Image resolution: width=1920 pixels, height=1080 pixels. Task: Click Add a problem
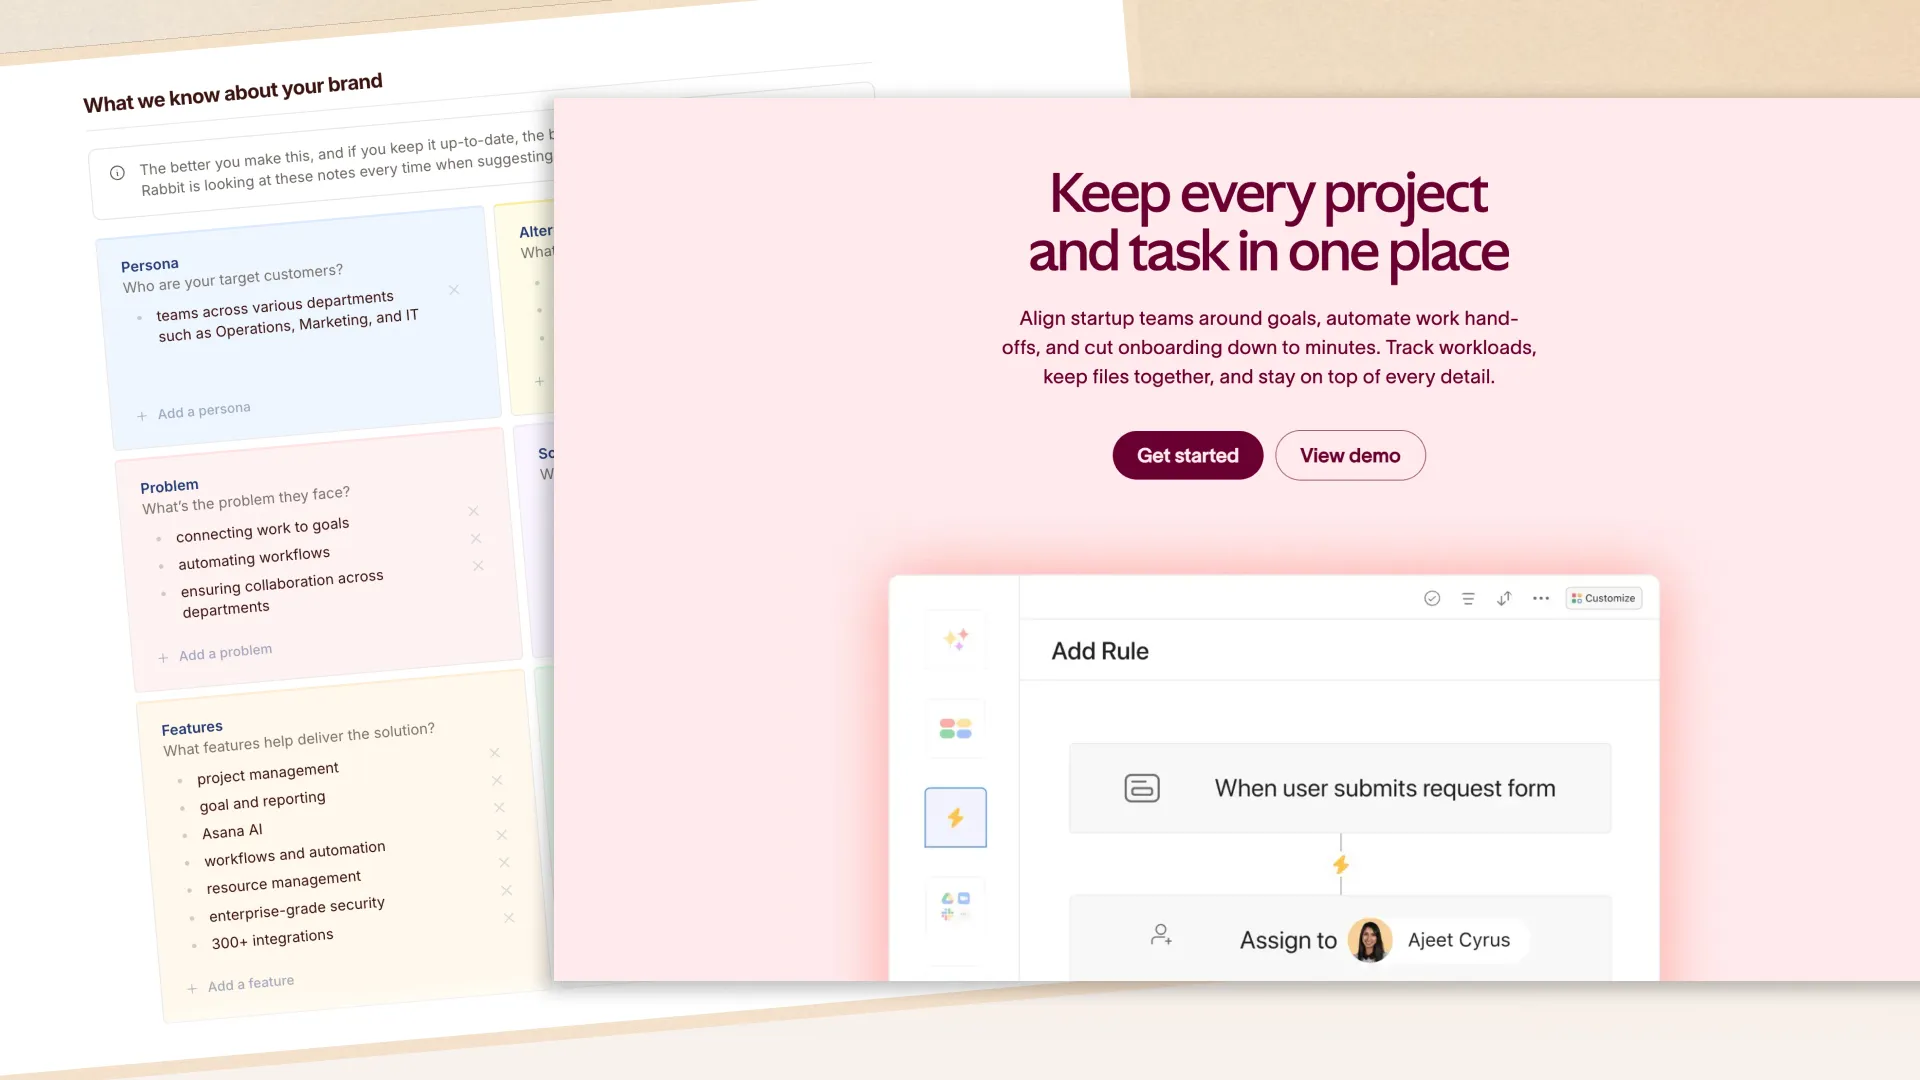(225, 652)
